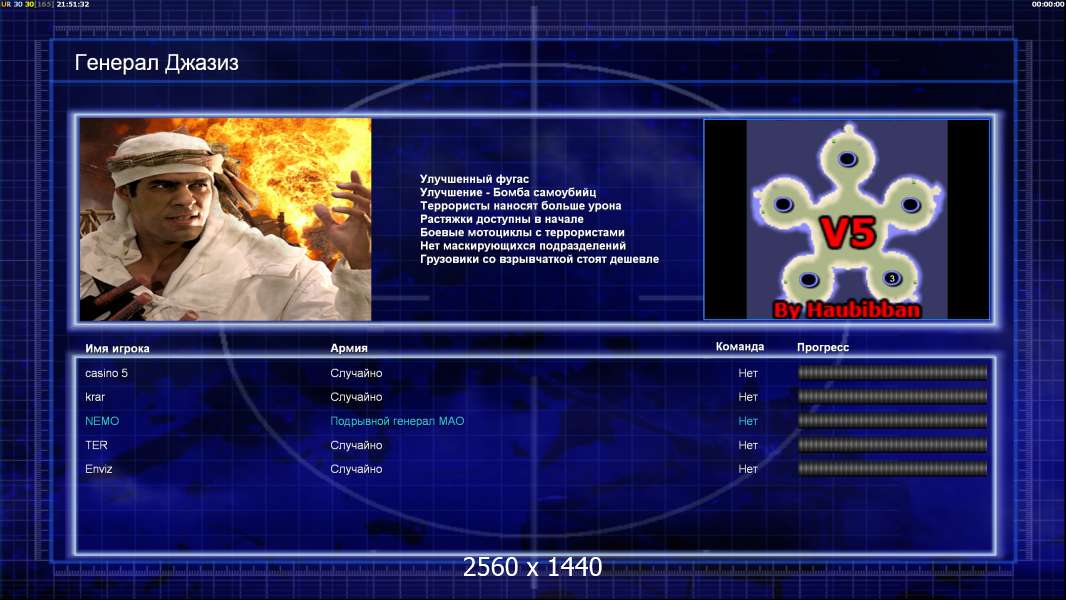Viewport: 1066px width, 600px height.
Task: Click army Подрывной генерал МАО
Action: [x=397, y=421]
